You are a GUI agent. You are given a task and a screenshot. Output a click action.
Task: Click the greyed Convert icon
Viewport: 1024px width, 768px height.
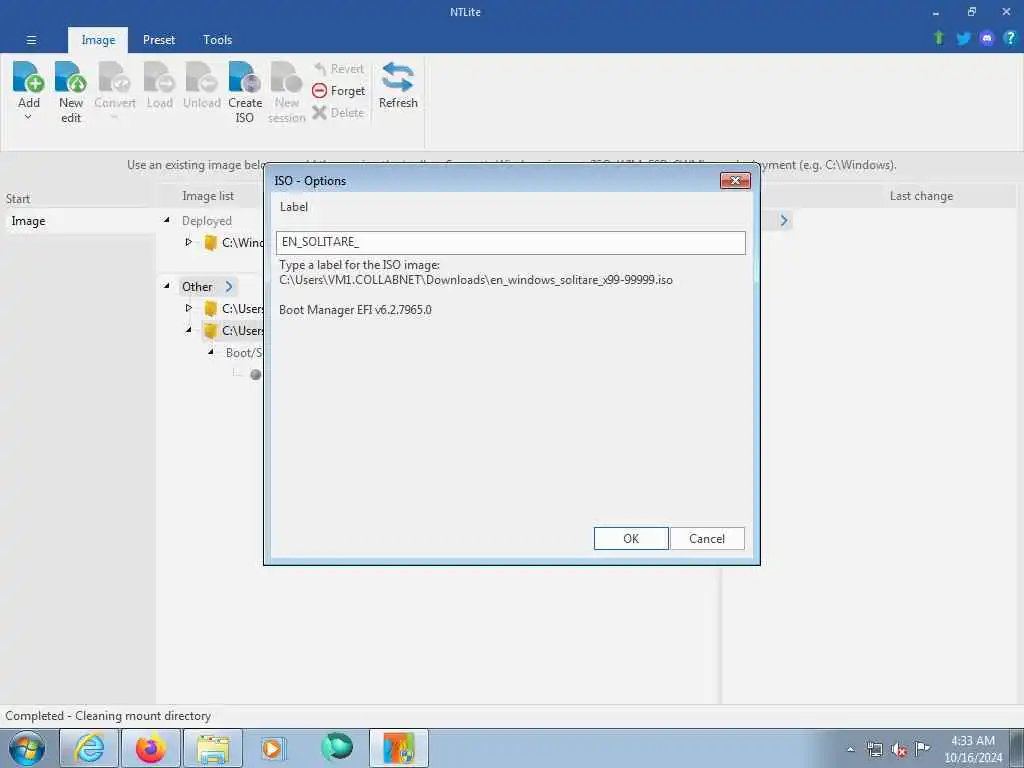pos(115,77)
